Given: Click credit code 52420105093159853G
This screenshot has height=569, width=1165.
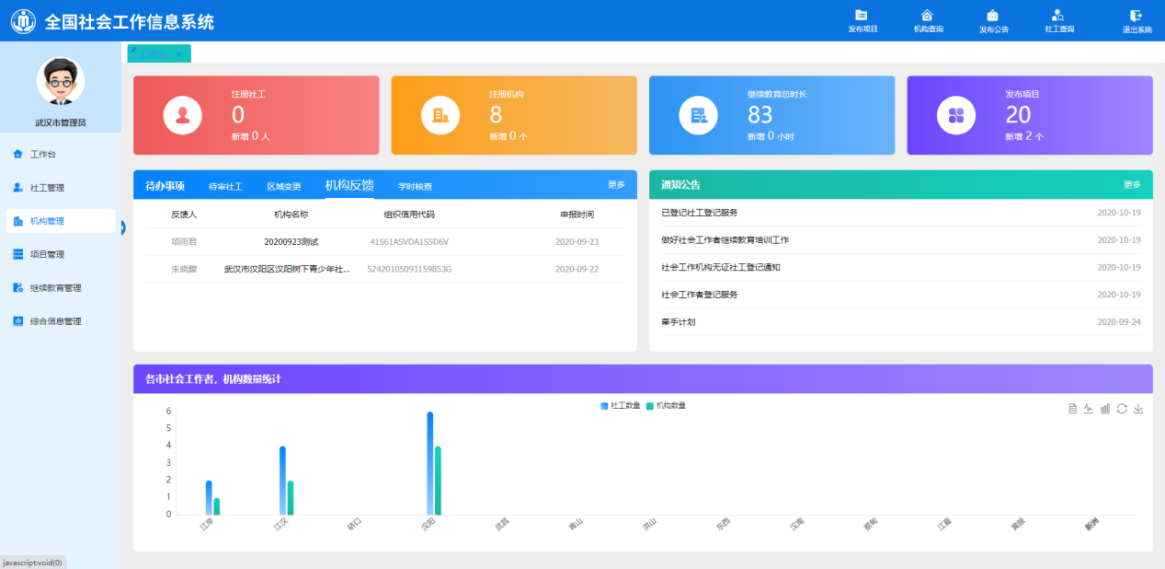Looking at the screenshot, I should [409, 269].
